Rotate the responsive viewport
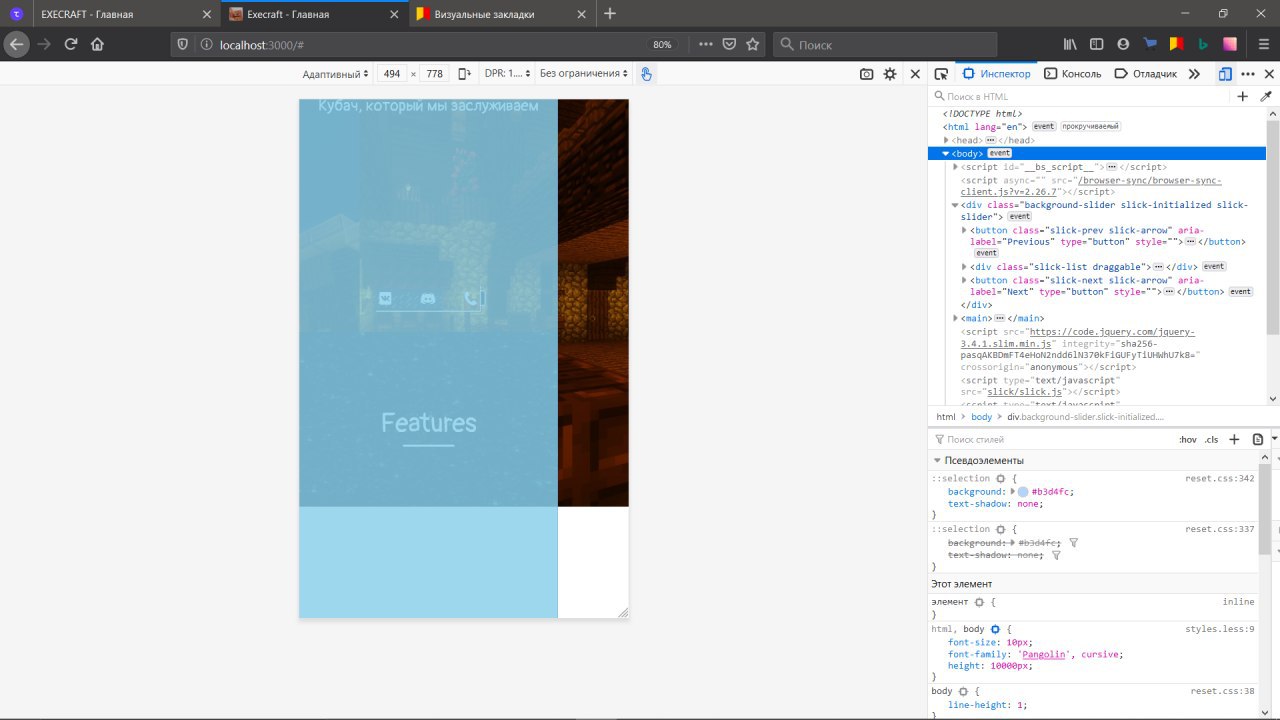Image resolution: width=1280 pixels, height=720 pixels. click(x=464, y=74)
